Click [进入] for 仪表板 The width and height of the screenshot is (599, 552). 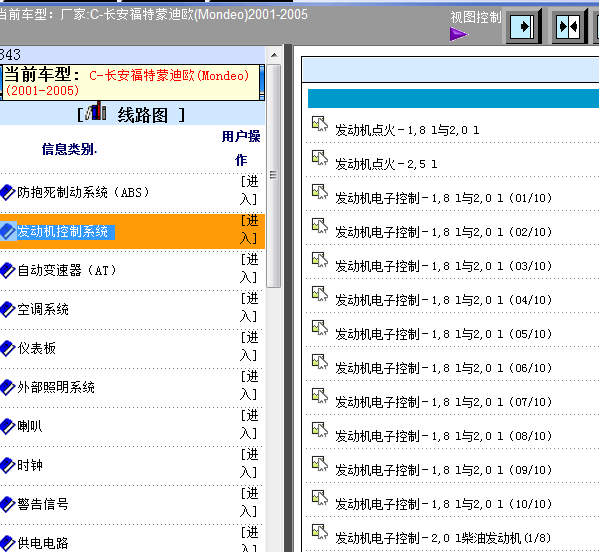[249, 346]
